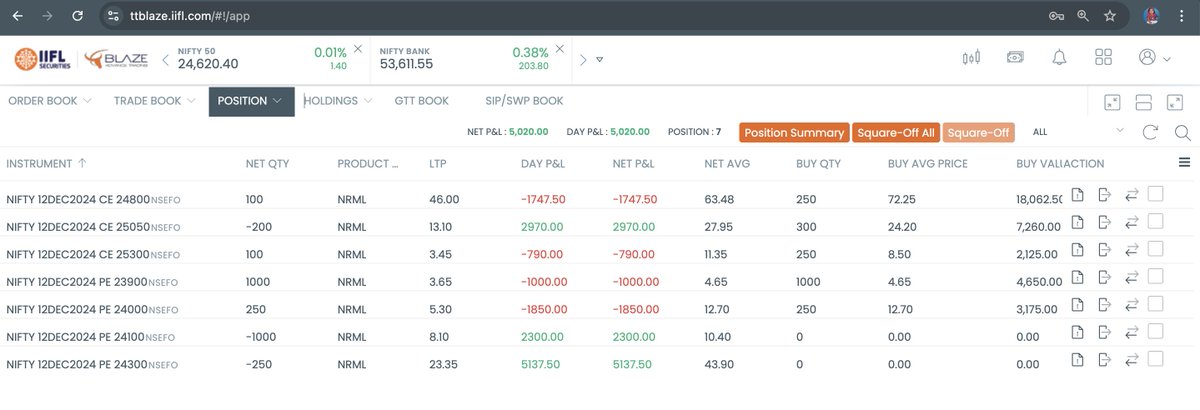Go to previous index ticker arrow
The image size is (1200, 410).
165,60
